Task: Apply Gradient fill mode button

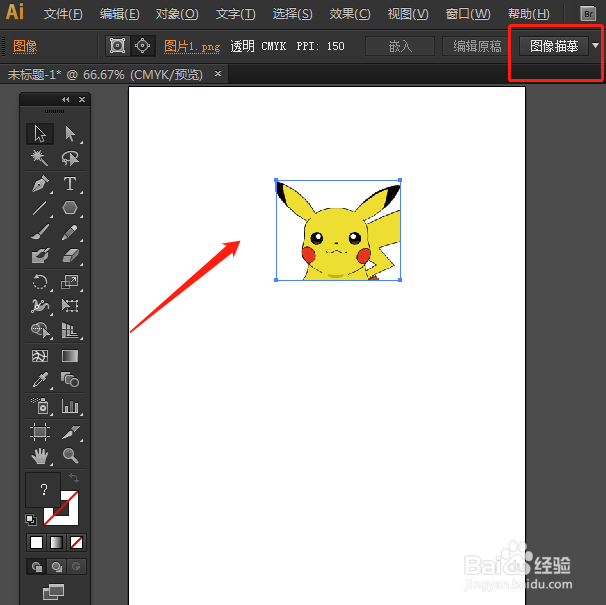Action: click(x=56, y=542)
